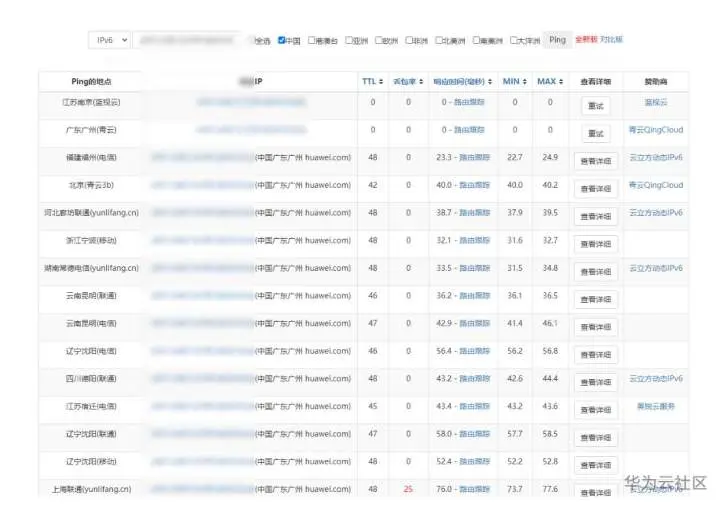View details for the 河北廊坊联通 row
720x509 pixels.
coord(596,217)
